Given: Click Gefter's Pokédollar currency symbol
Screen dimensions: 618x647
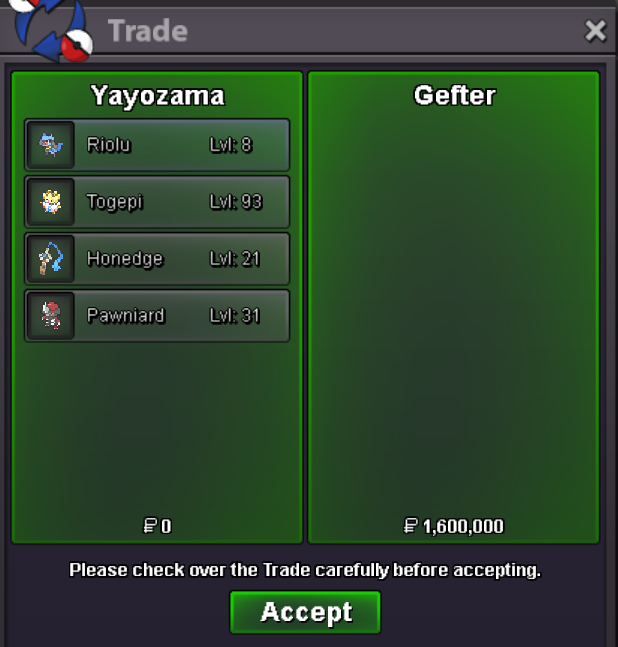Looking at the screenshot, I should tap(410, 526).
